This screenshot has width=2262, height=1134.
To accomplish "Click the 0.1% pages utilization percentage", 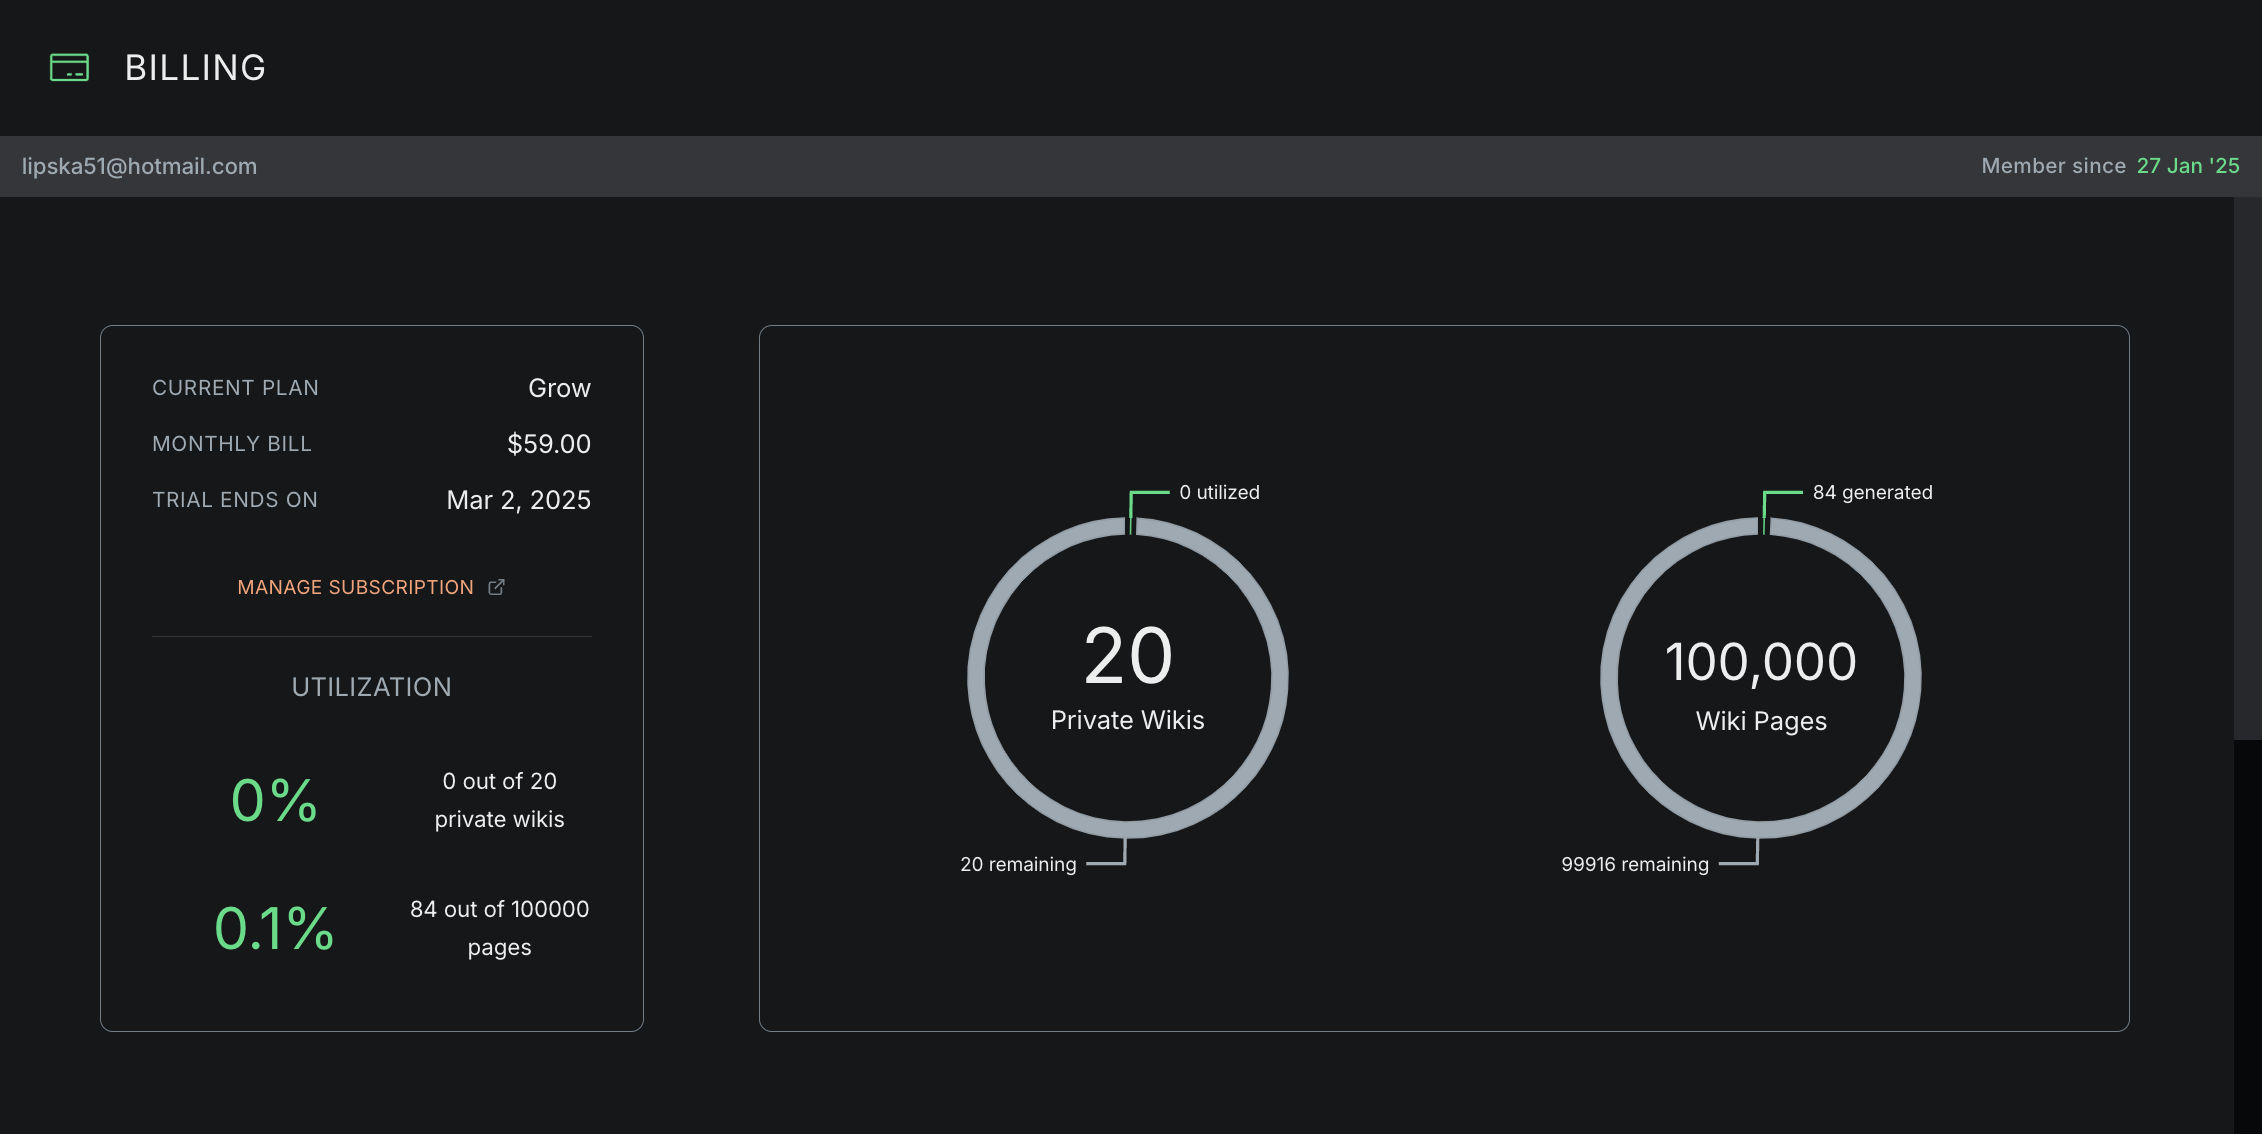I will 274,928.
